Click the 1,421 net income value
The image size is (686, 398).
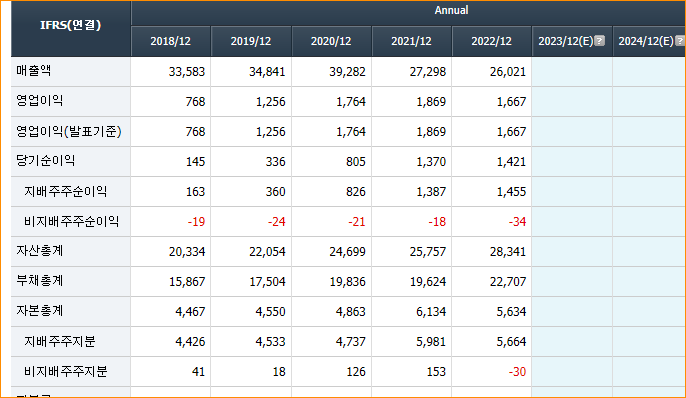(511, 162)
